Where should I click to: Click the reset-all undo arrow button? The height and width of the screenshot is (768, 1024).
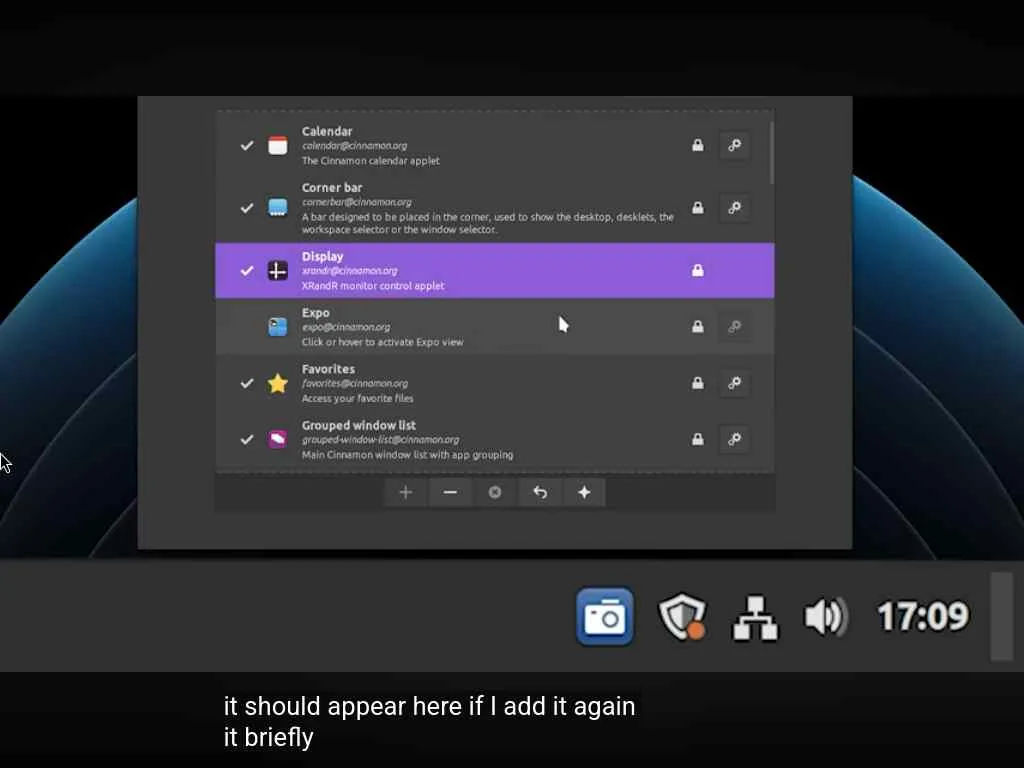point(539,492)
